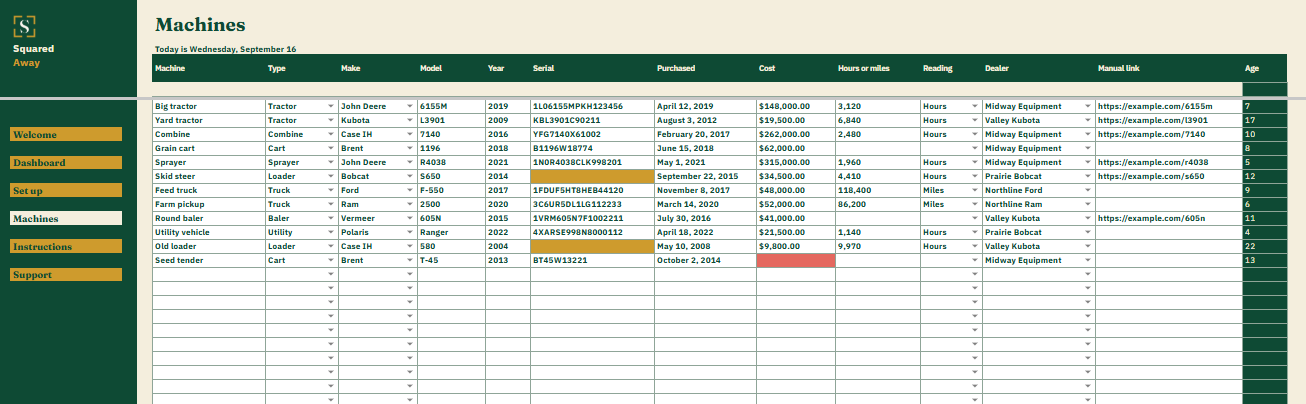Select the Round baler name cell
Screen dimensions: 1306x404
tap(208, 218)
